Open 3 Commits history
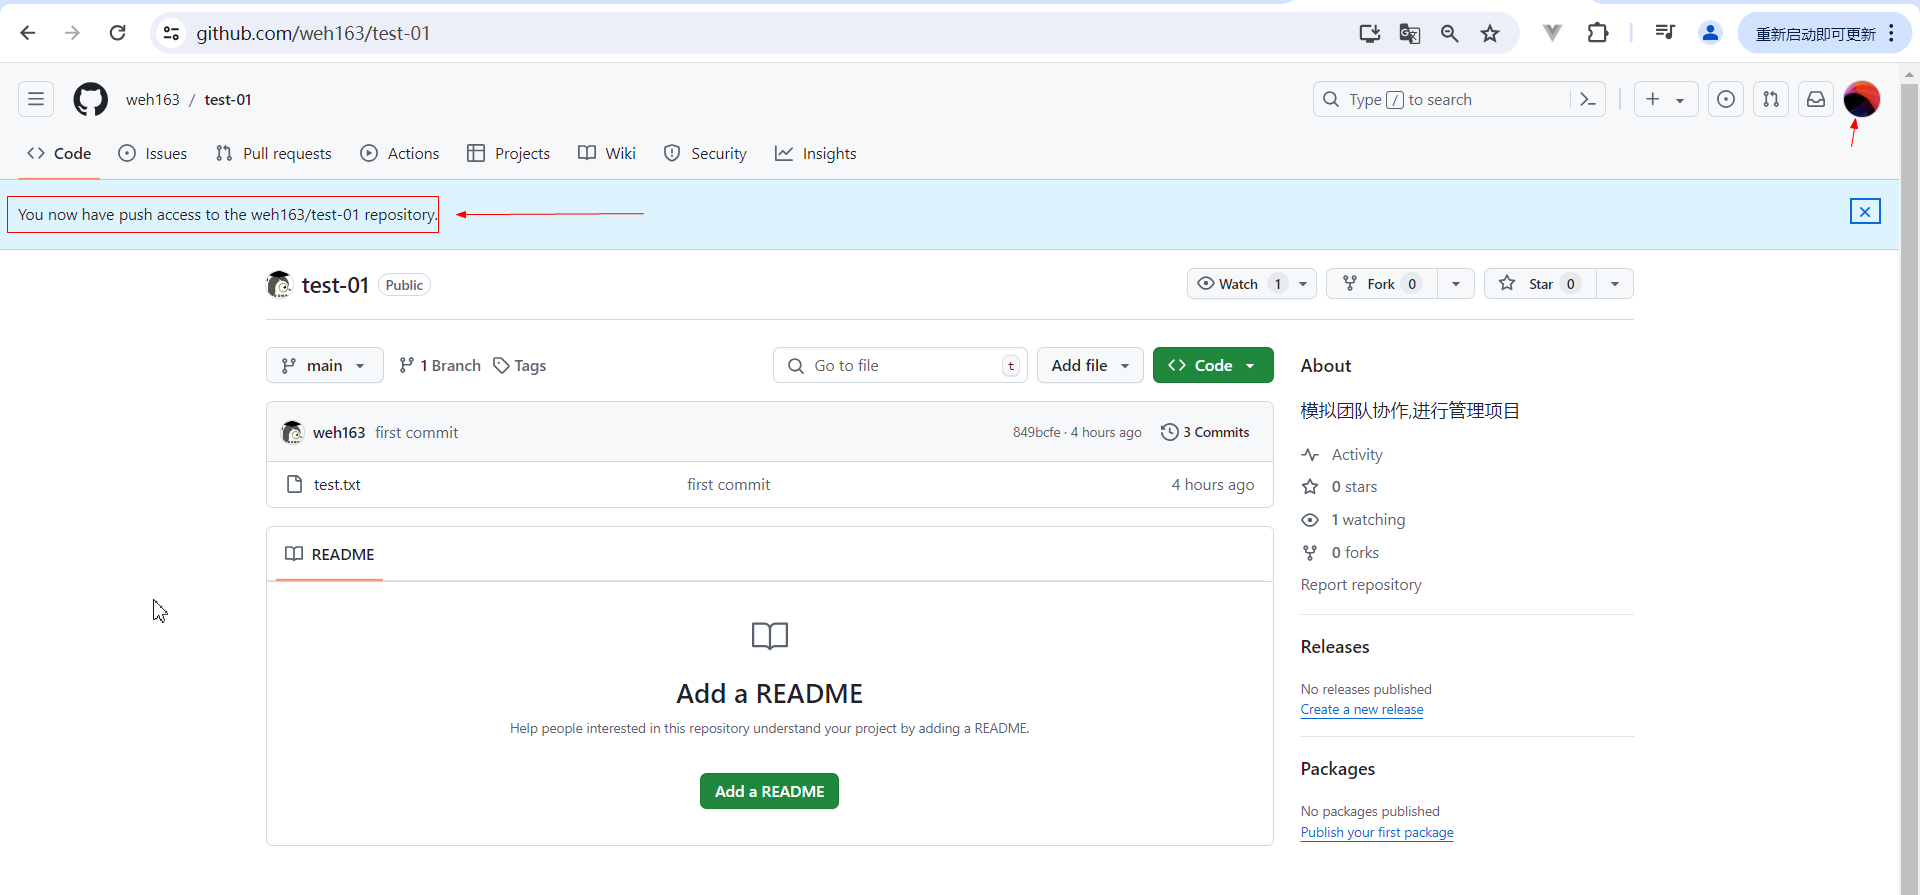Screen dimensions: 1920x895 1205,432
